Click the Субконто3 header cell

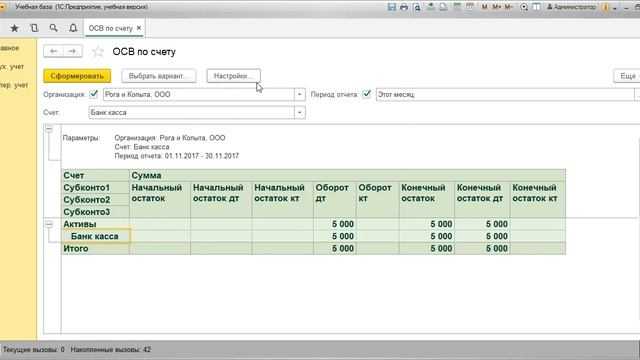(96, 212)
